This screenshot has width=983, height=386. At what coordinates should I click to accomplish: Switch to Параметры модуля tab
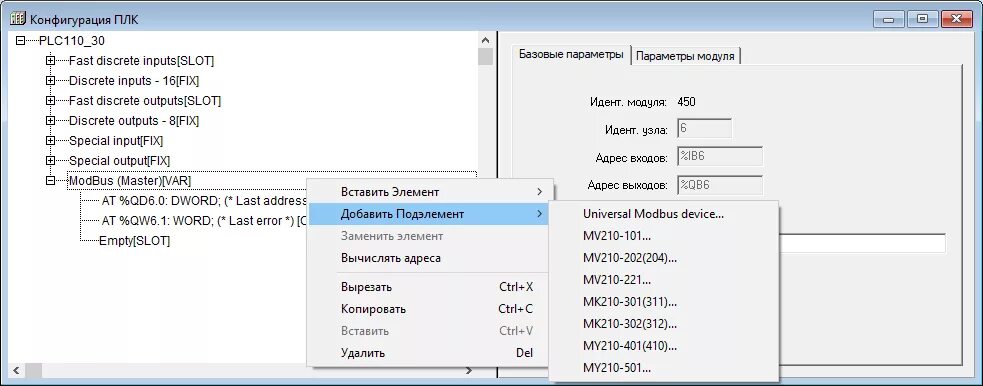pyautogui.click(x=685, y=56)
